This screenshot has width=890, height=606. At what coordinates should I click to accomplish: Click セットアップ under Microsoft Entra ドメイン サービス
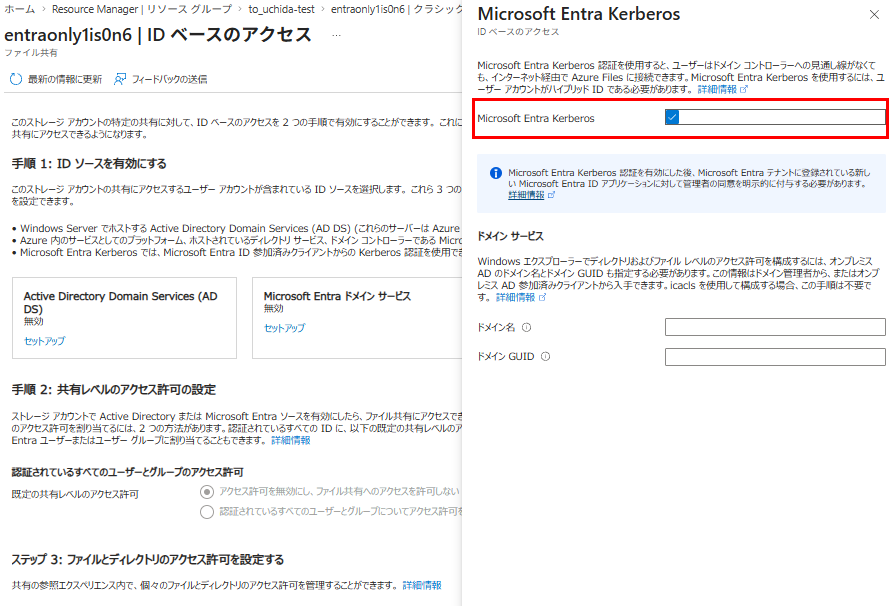(x=284, y=328)
